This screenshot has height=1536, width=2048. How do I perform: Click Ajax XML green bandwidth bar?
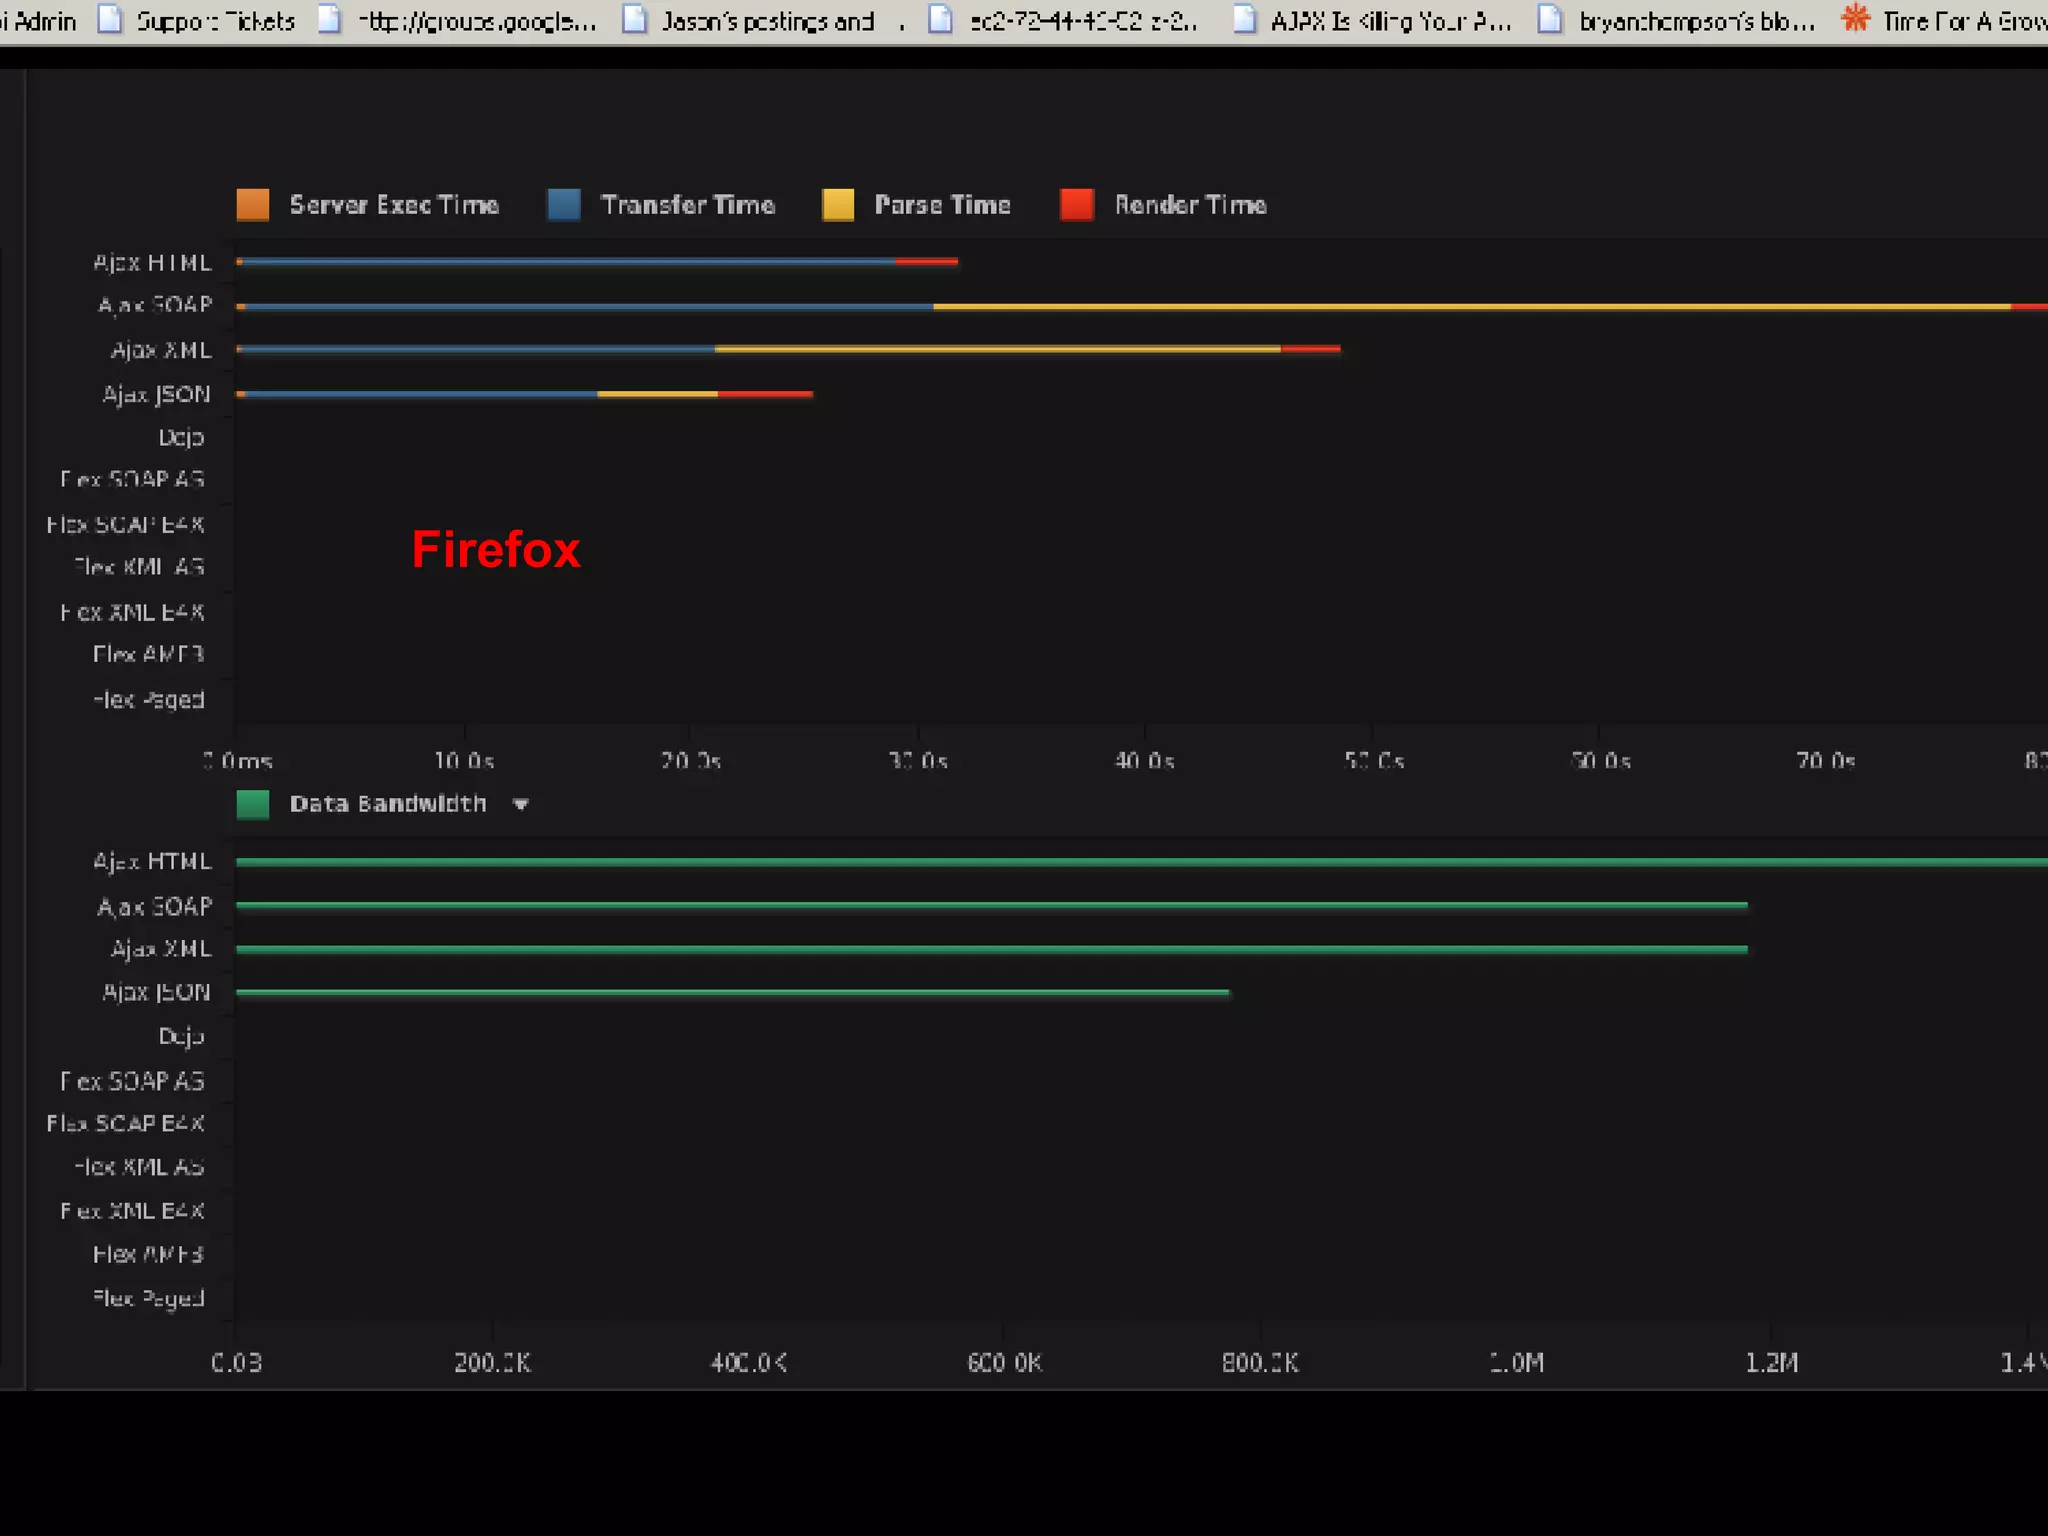pos(992,949)
